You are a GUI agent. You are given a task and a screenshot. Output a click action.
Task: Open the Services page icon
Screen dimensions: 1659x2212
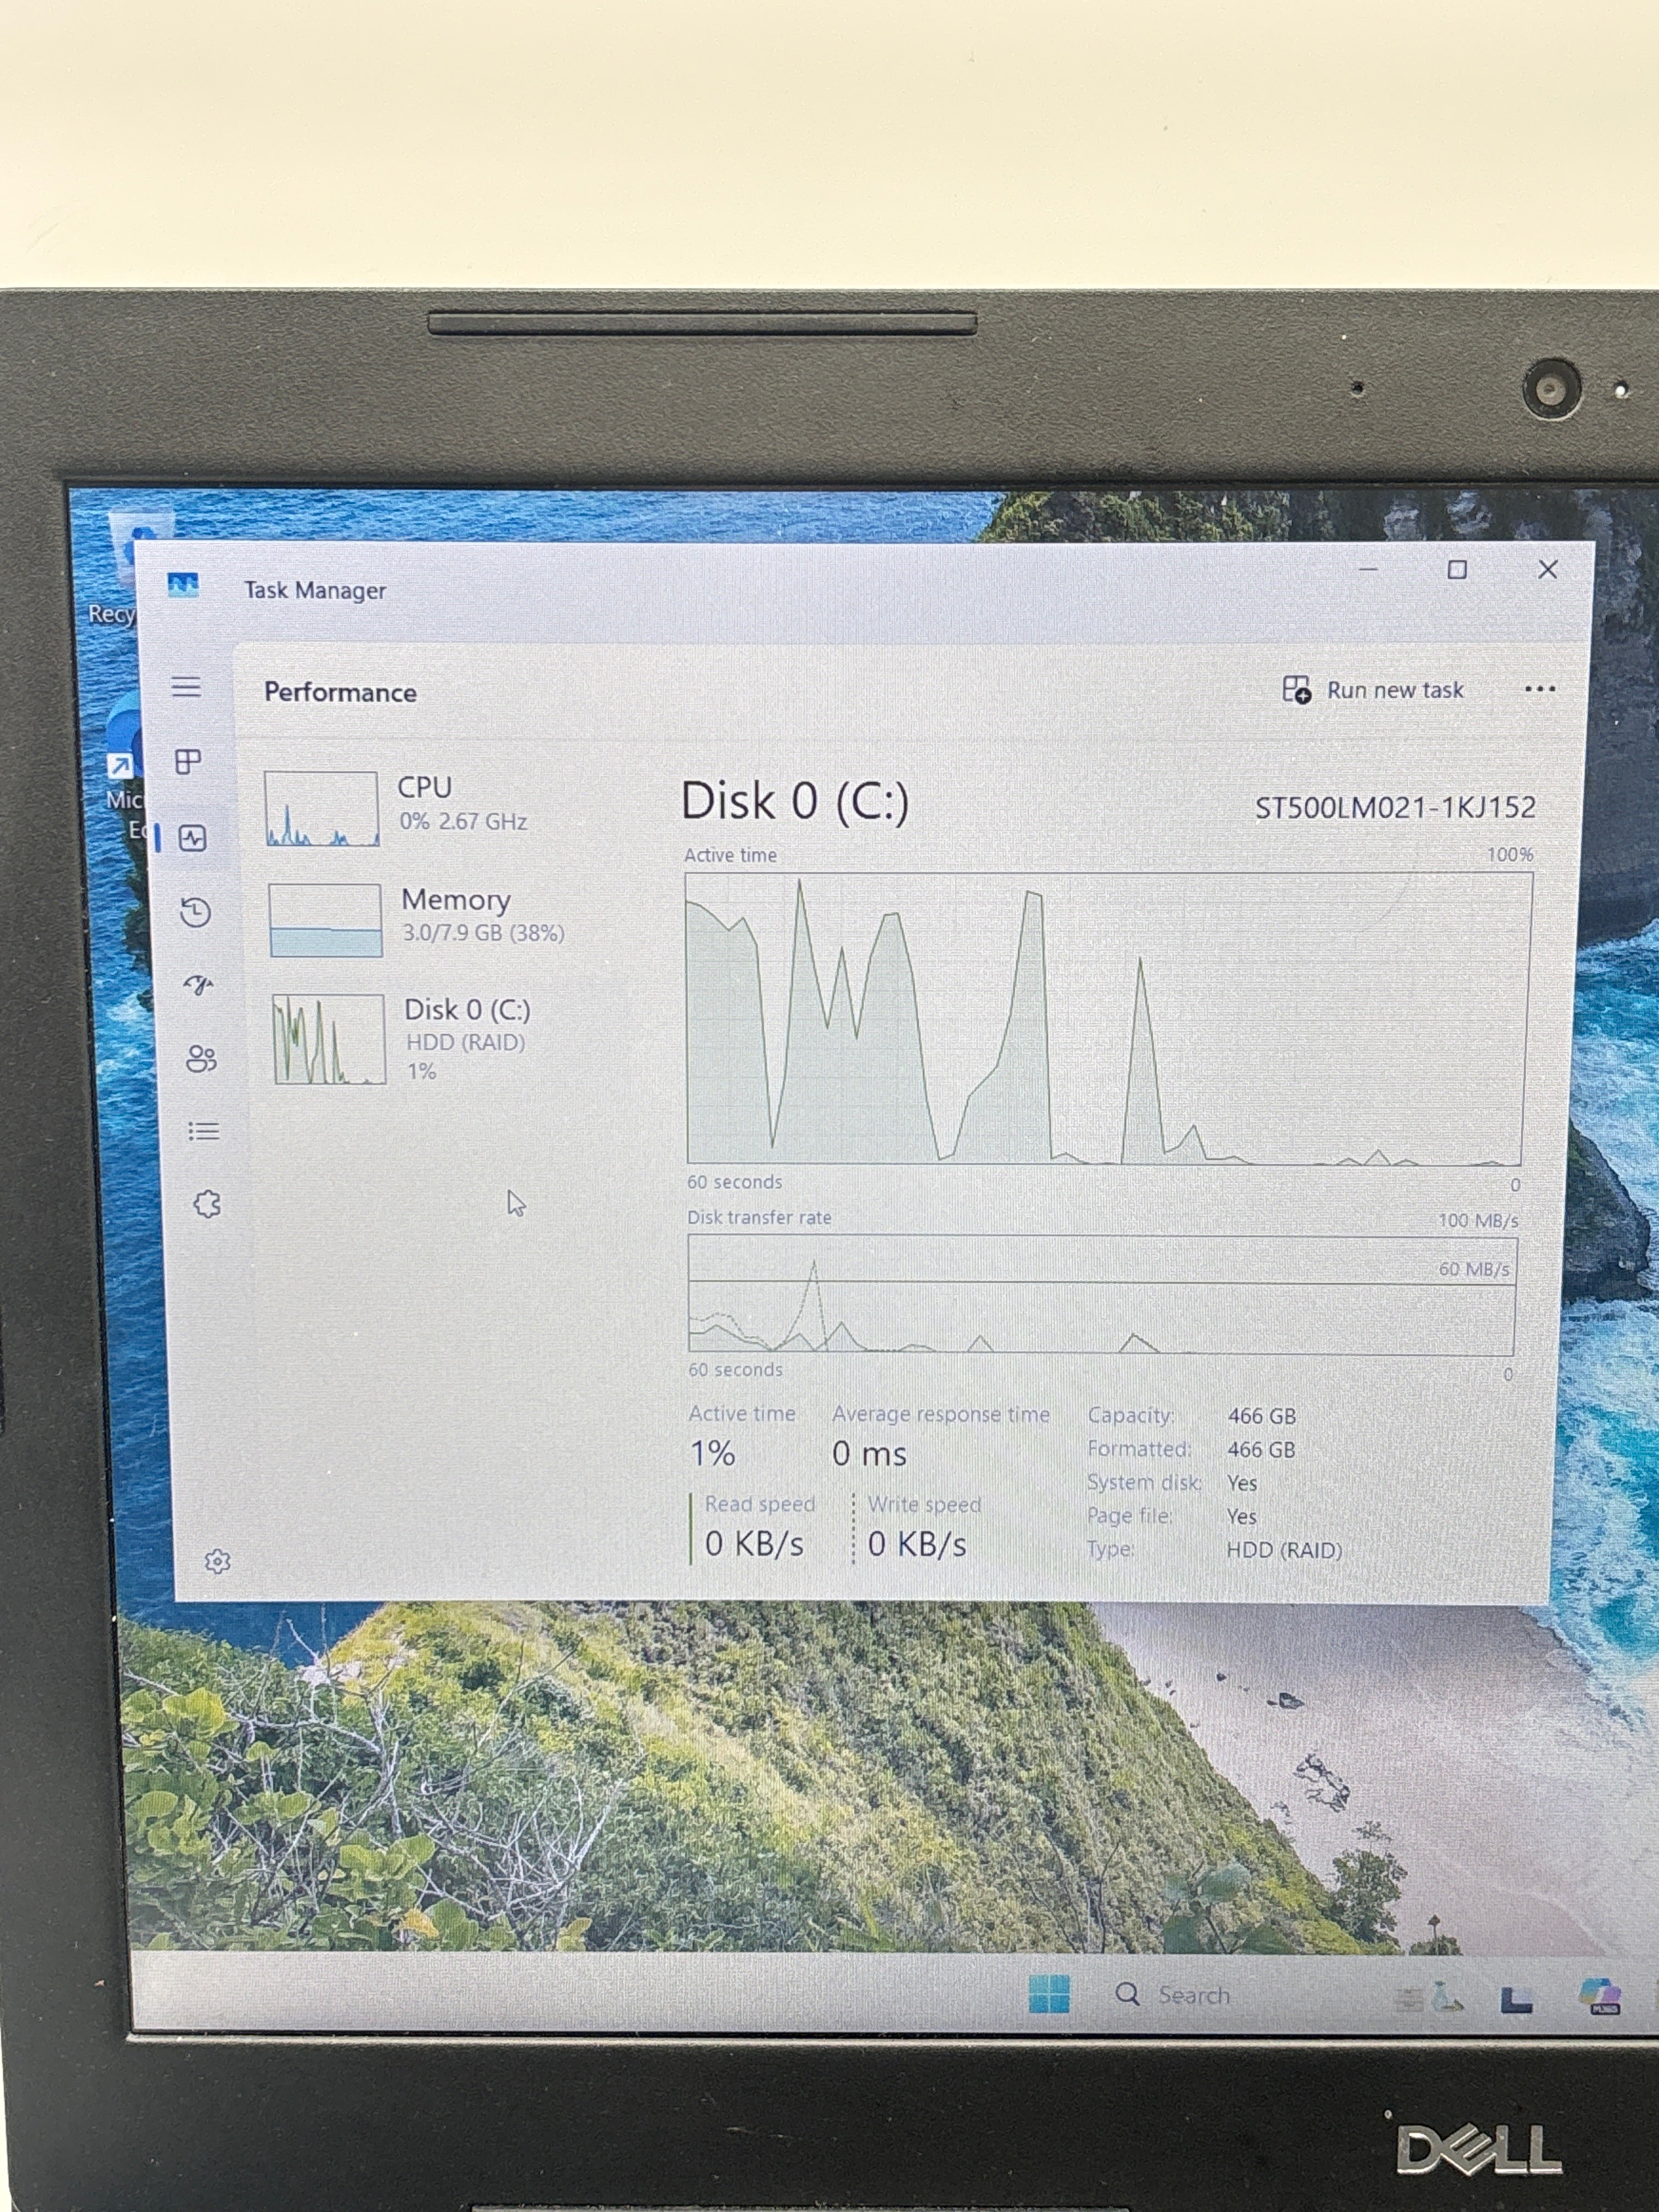click(207, 1204)
